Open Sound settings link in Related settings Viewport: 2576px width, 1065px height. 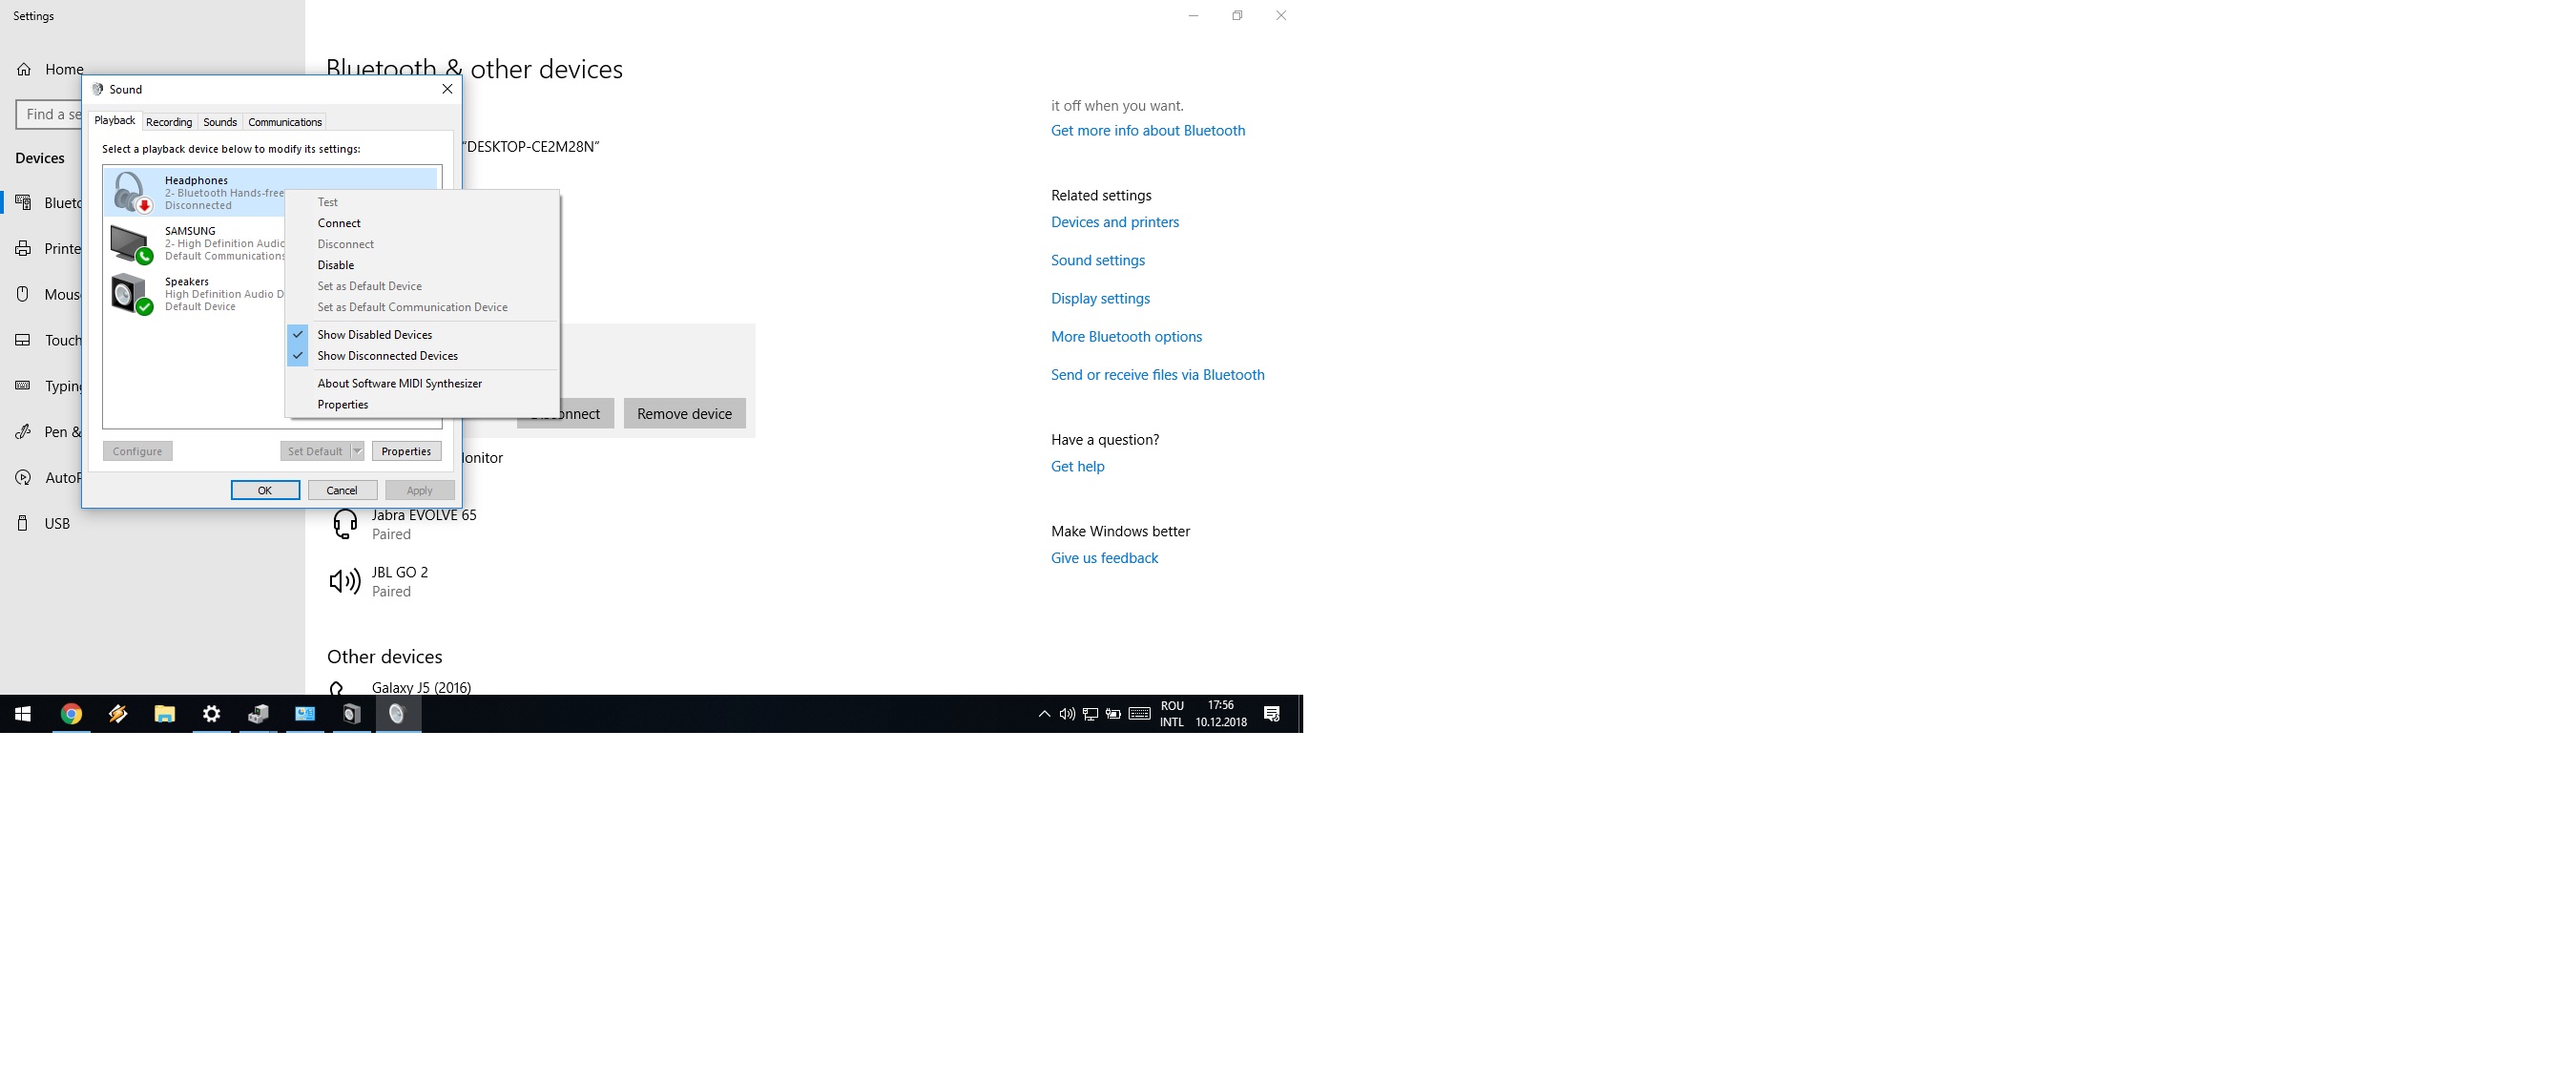click(1097, 260)
